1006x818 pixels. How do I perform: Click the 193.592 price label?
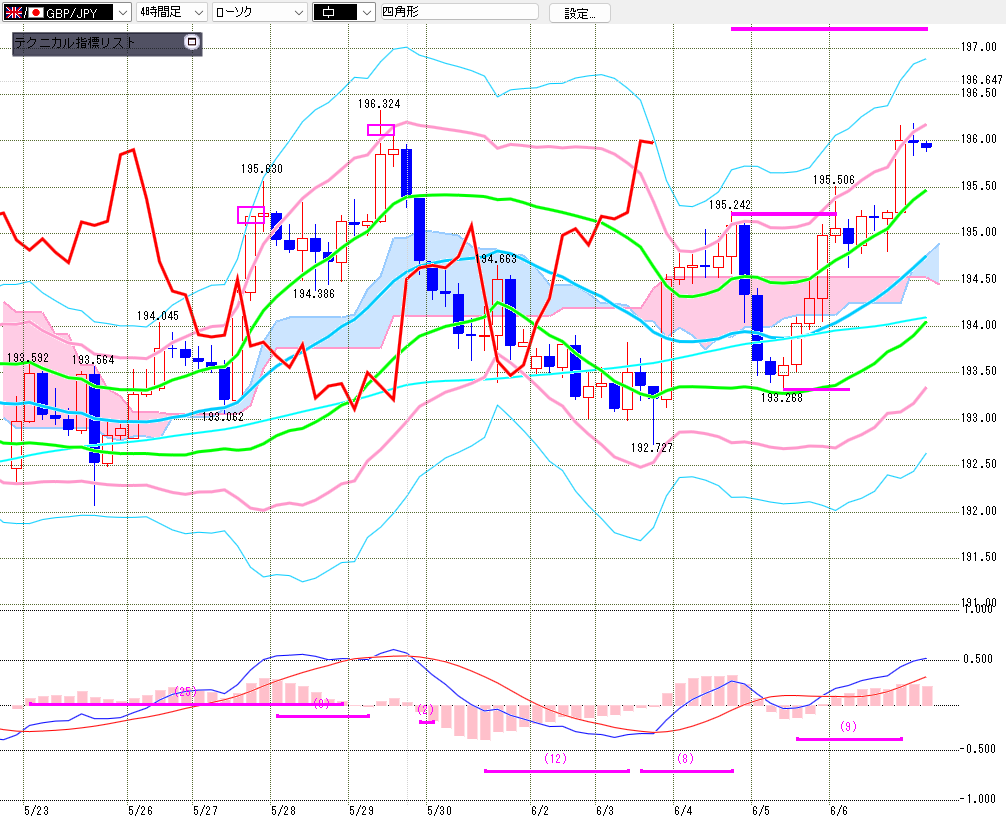[28, 357]
